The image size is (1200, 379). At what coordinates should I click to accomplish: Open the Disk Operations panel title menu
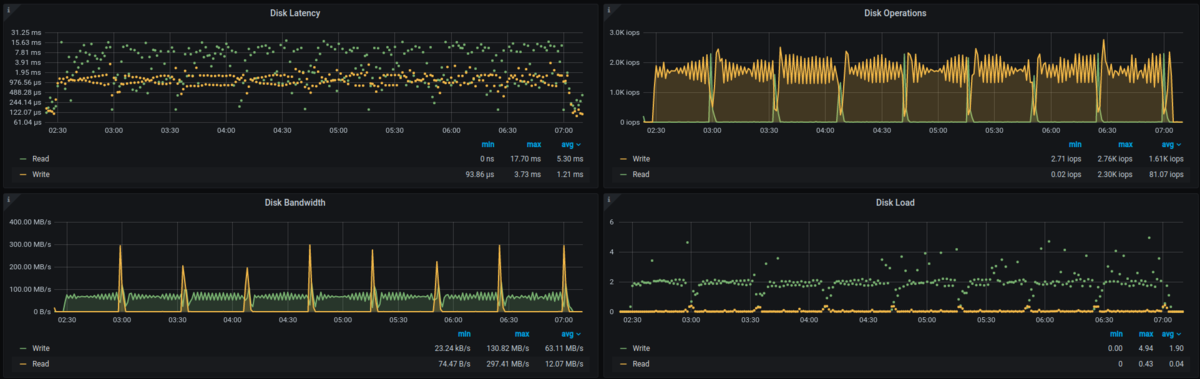click(895, 13)
